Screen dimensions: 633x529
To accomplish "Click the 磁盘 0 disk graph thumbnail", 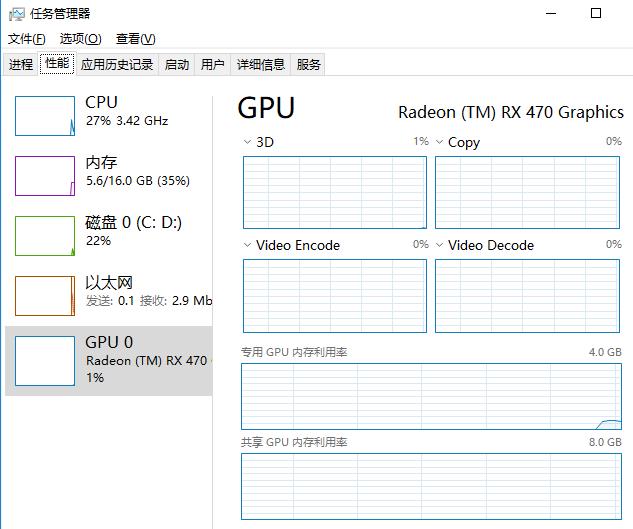I will point(45,236).
